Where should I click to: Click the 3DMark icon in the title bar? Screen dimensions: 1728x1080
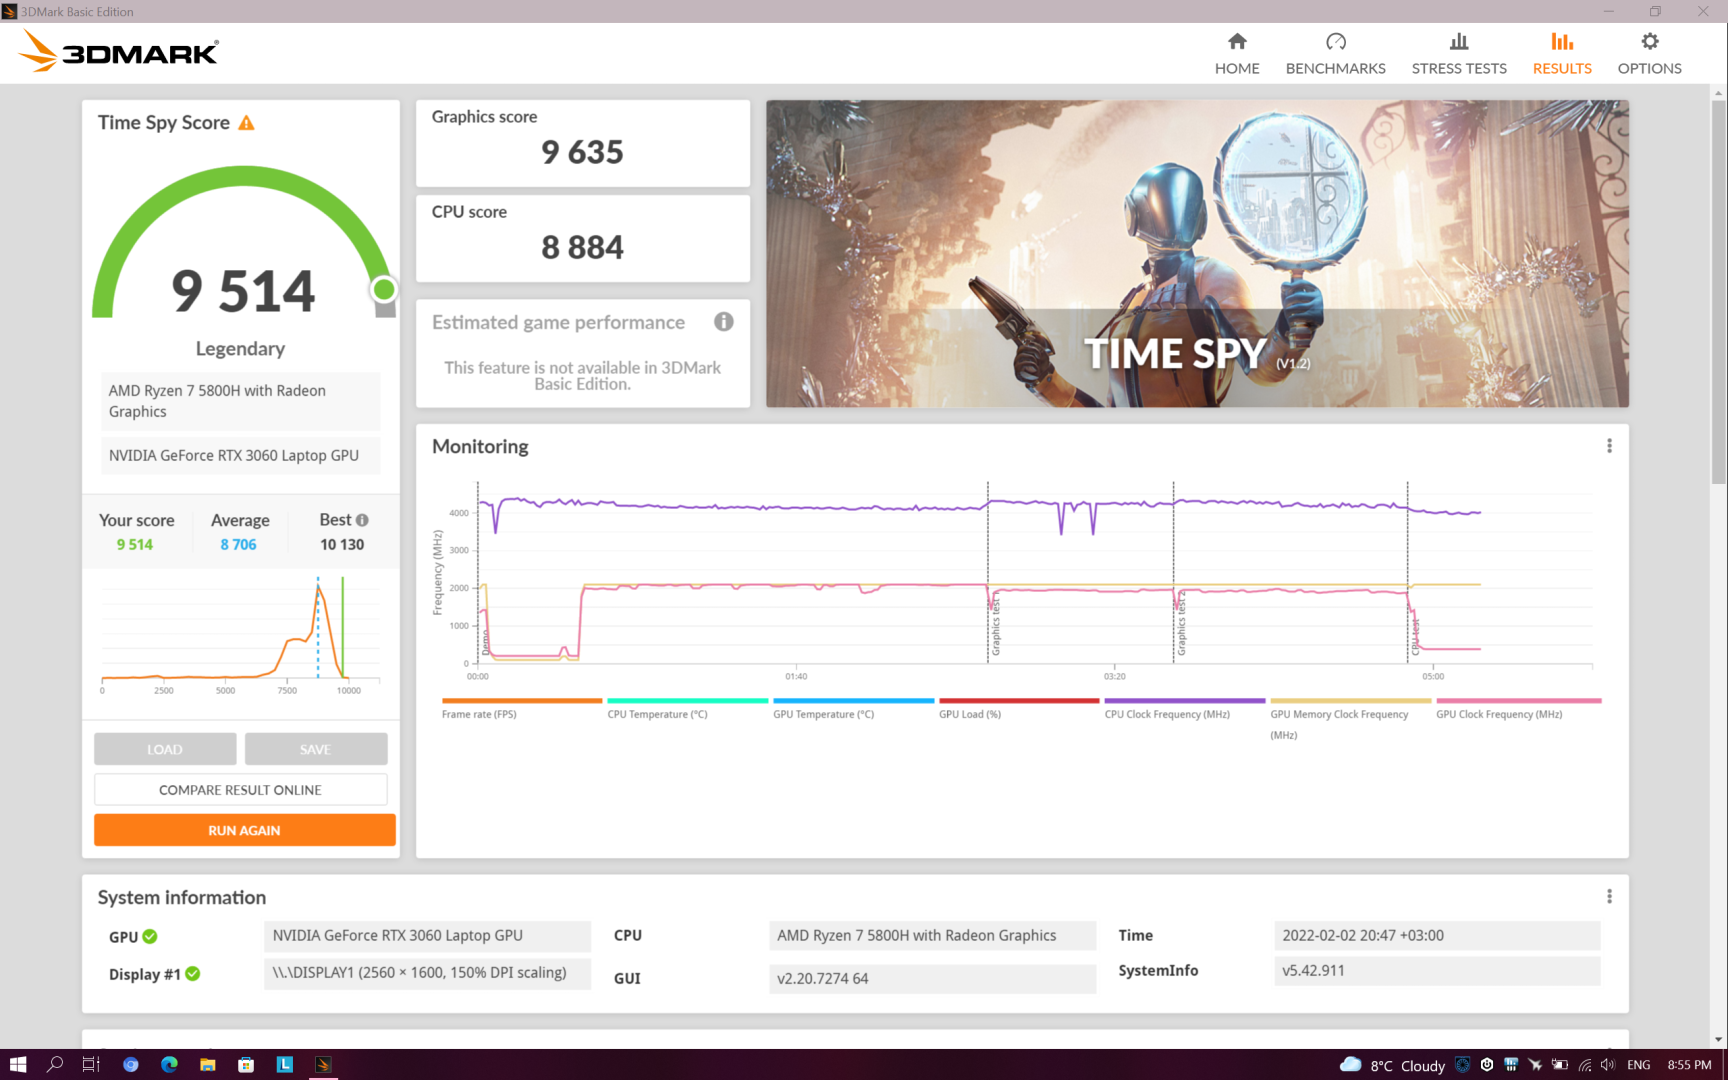(9, 11)
